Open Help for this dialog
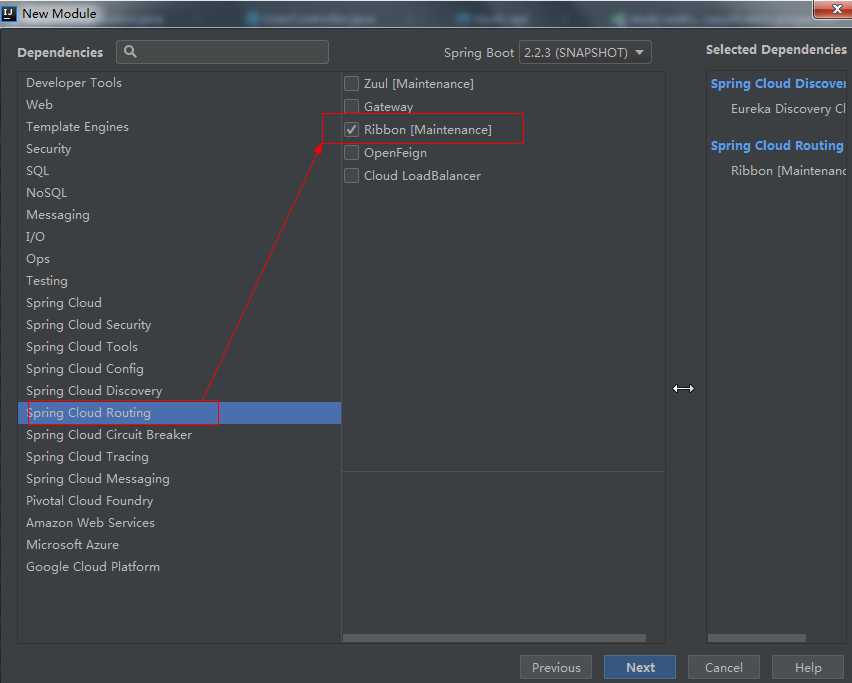Screen dimensions: 852x683 (808, 667)
